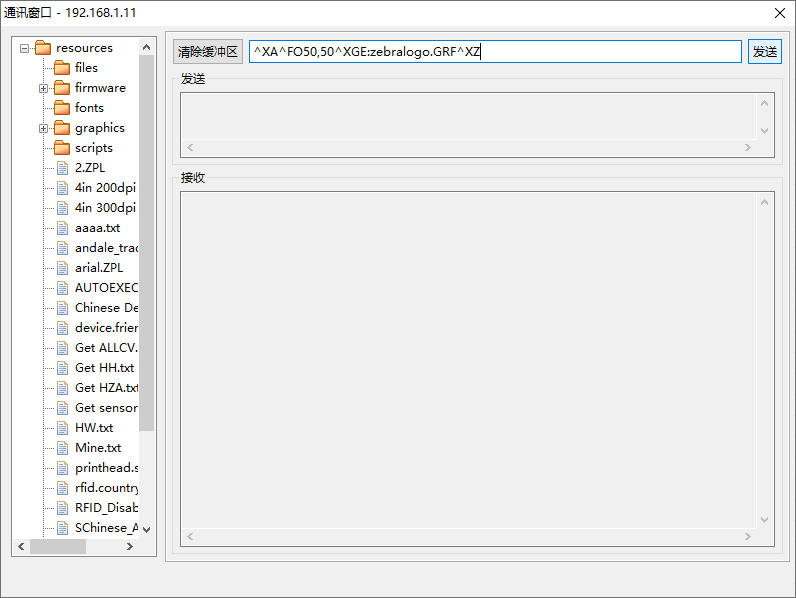The width and height of the screenshot is (796, 598).
Task: Select arial.ZPL in the file tree
Action: point(98,268)
